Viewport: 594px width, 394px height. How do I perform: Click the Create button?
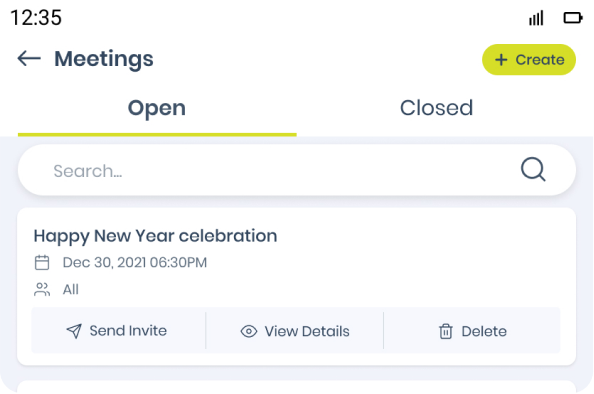(529, 59)
